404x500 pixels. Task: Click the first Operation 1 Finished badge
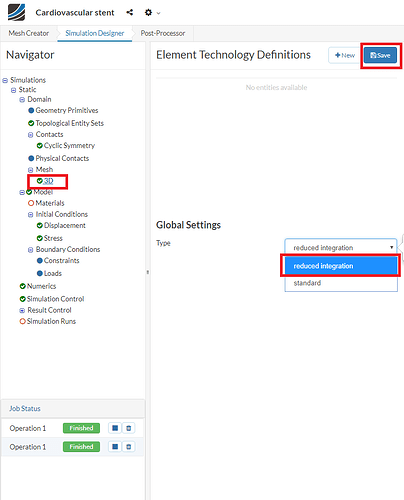(x=81, y=428)
